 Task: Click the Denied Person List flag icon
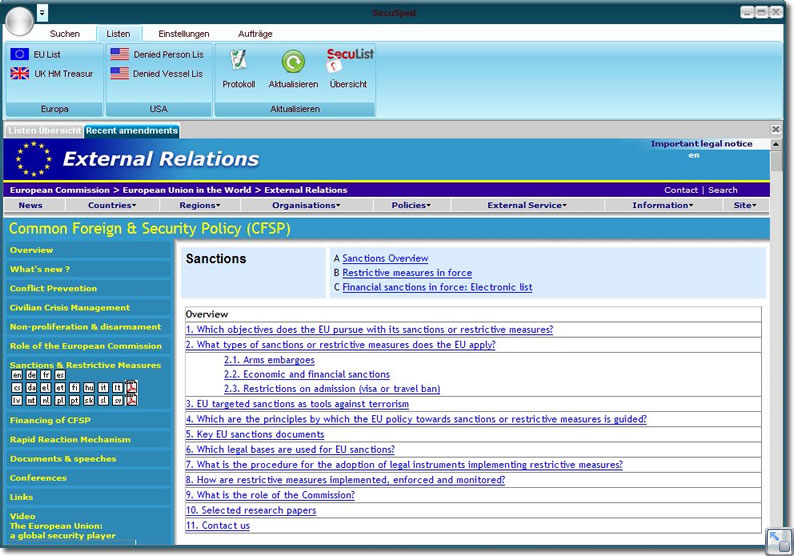[120, 55]
